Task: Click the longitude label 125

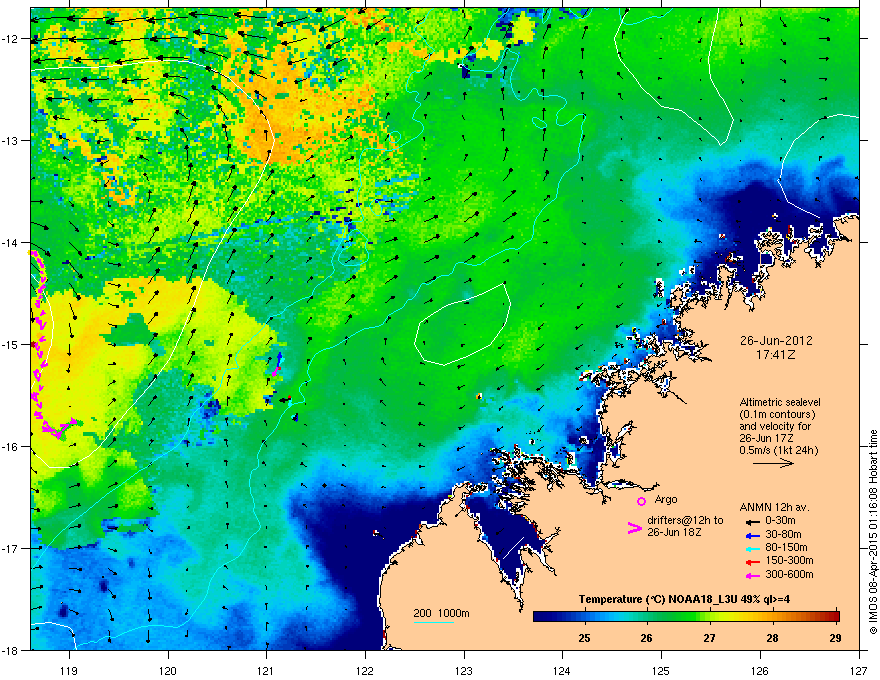Action: (x=661, y=671)
